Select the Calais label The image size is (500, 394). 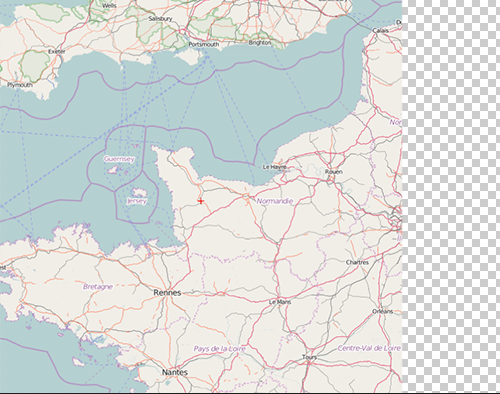click(380, 30)
